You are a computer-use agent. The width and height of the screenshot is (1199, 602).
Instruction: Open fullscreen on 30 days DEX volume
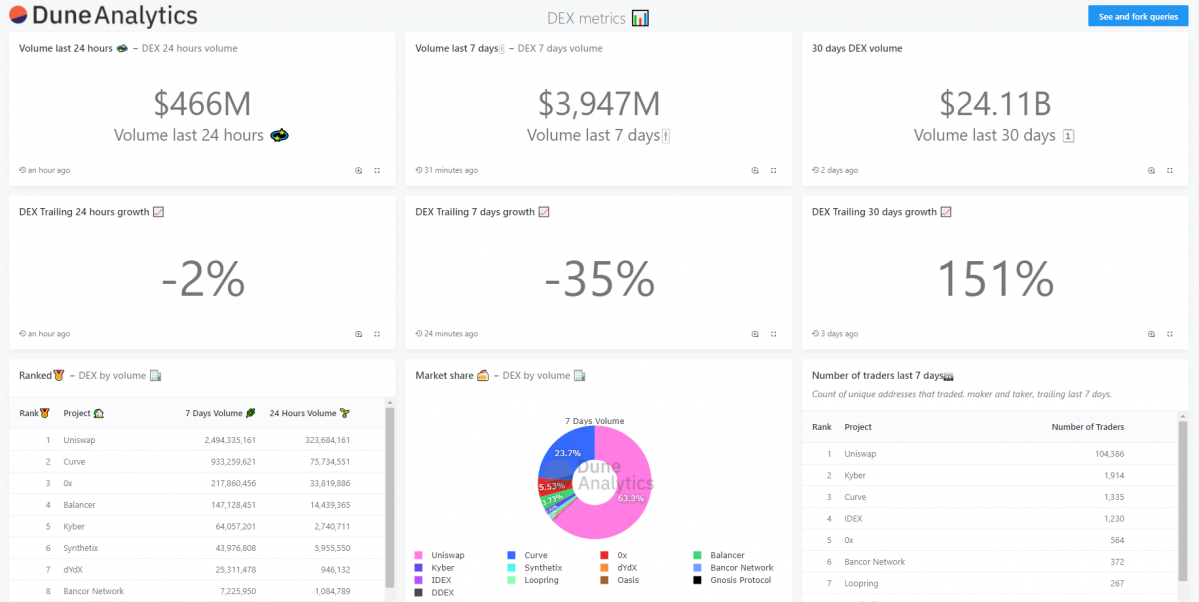tap(1170, 170)
